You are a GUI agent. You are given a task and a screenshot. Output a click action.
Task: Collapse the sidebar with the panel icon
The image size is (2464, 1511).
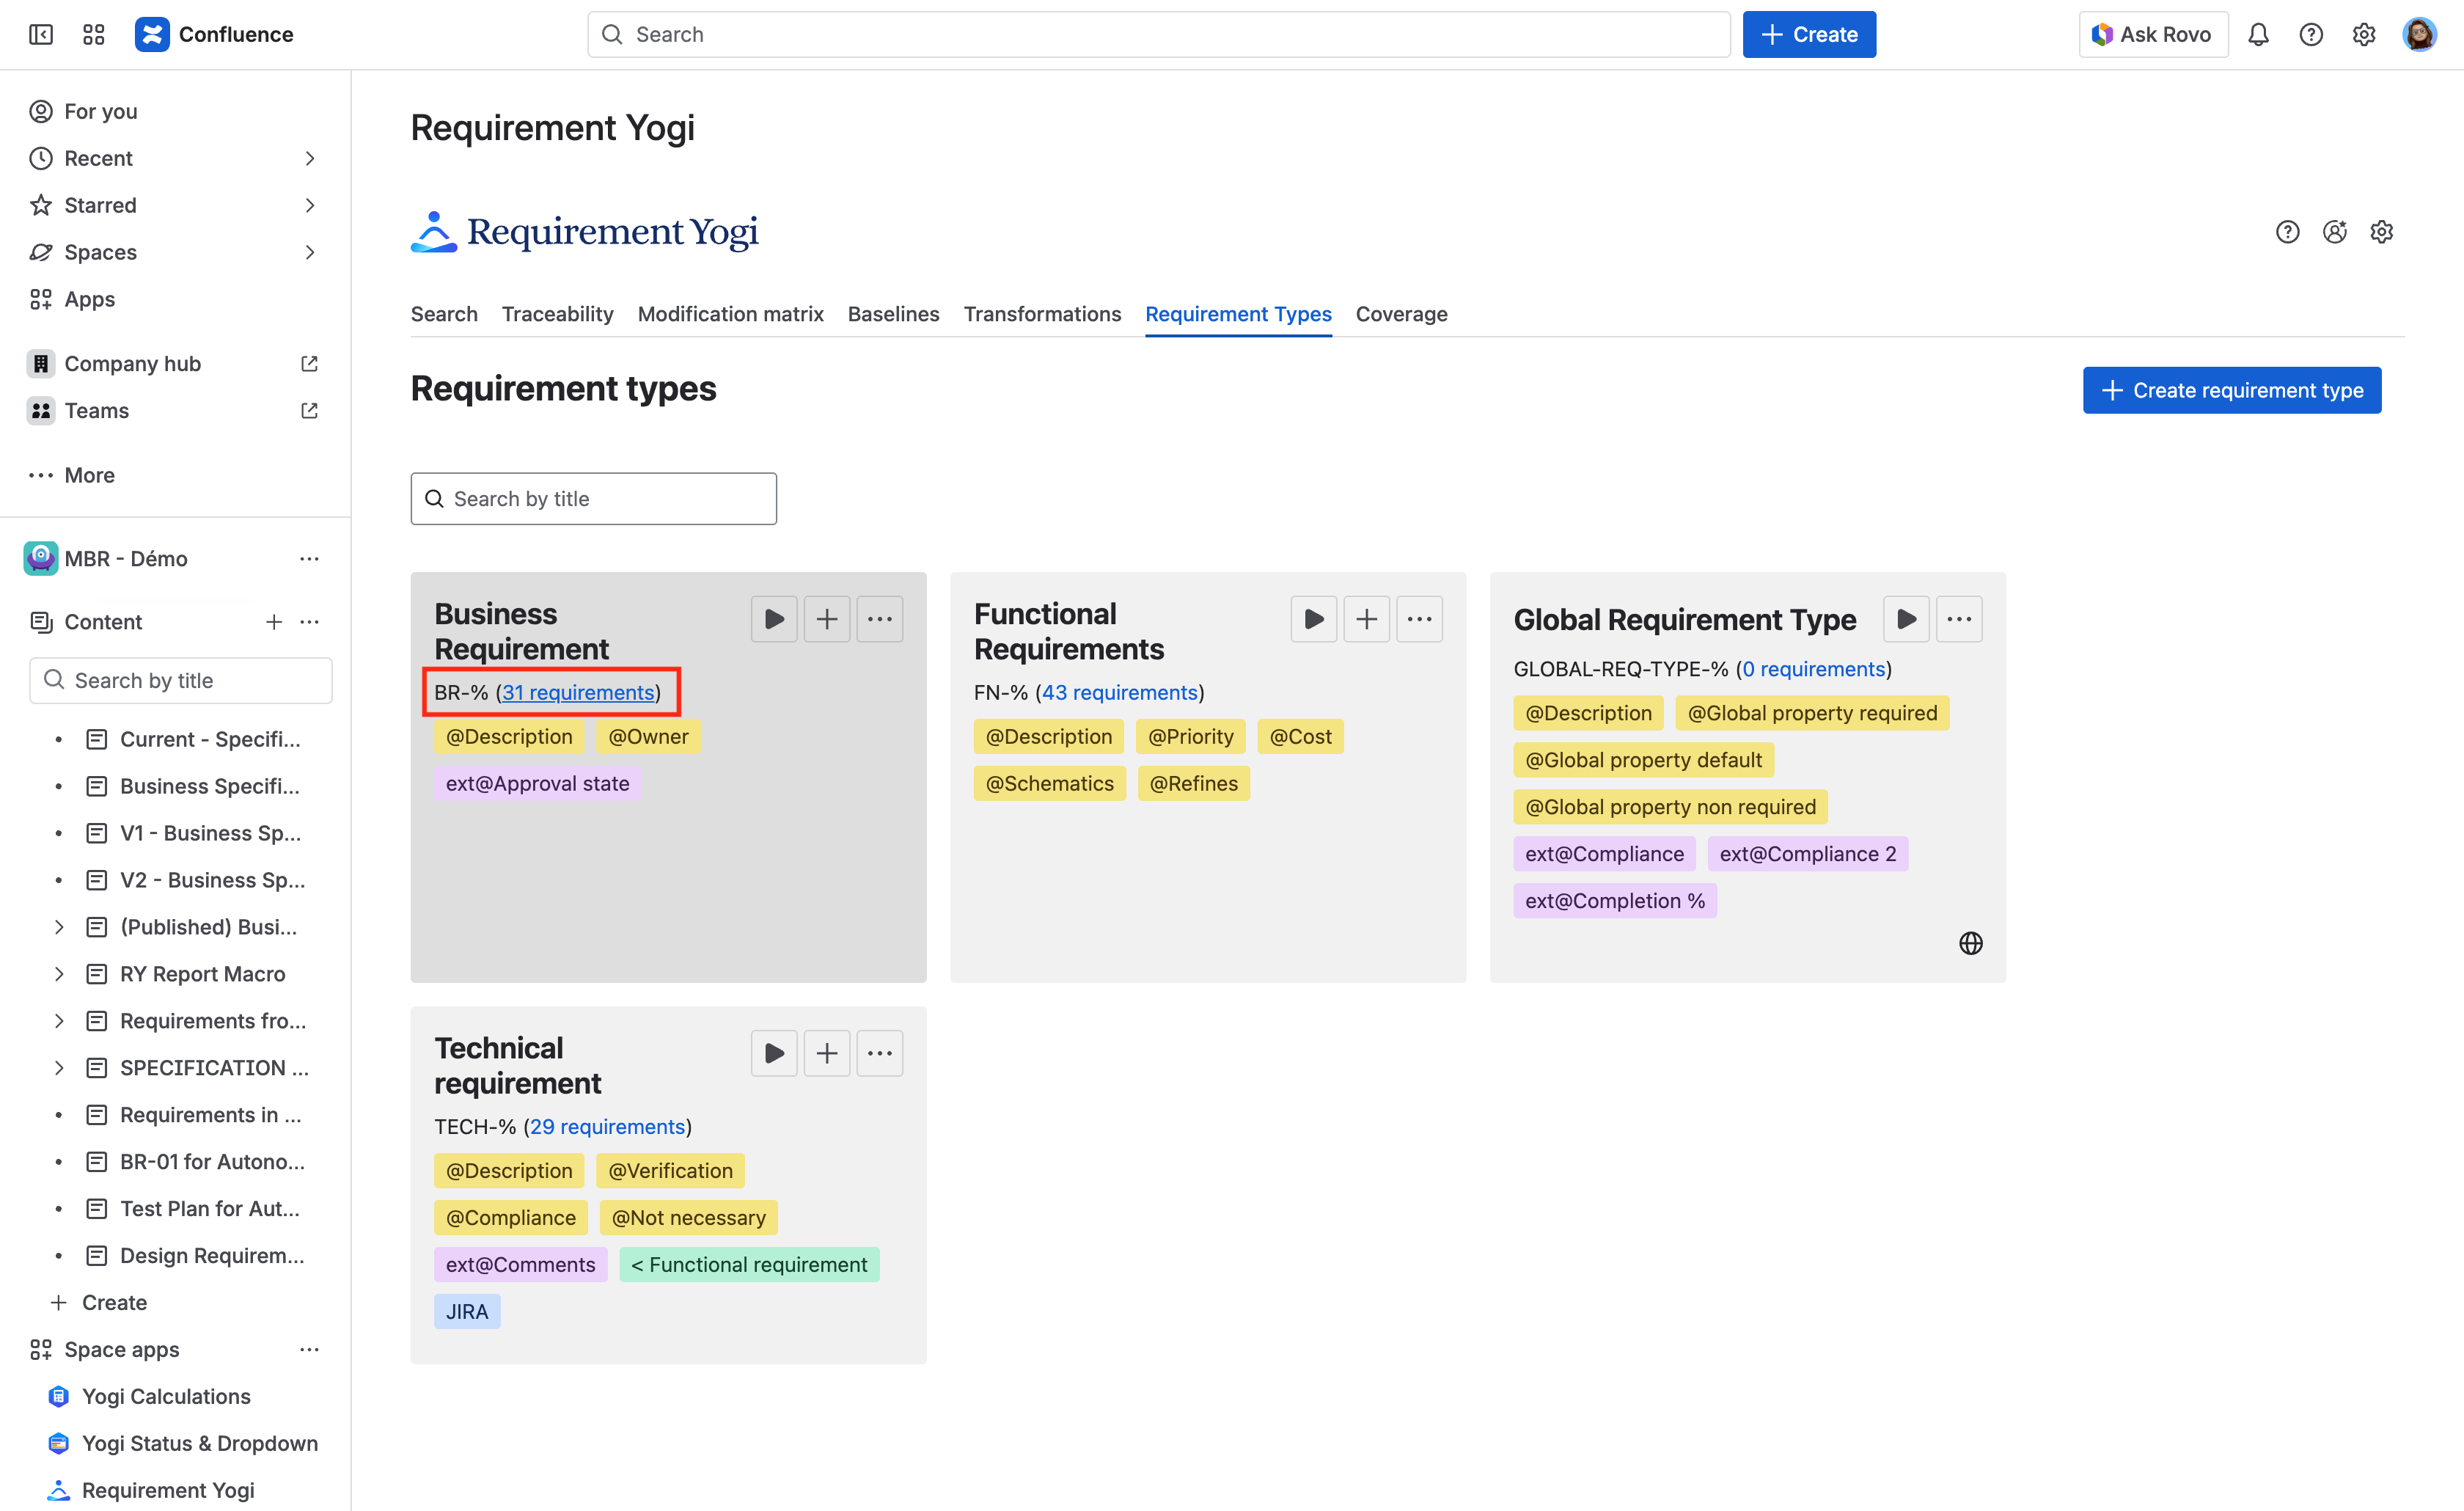41,34
